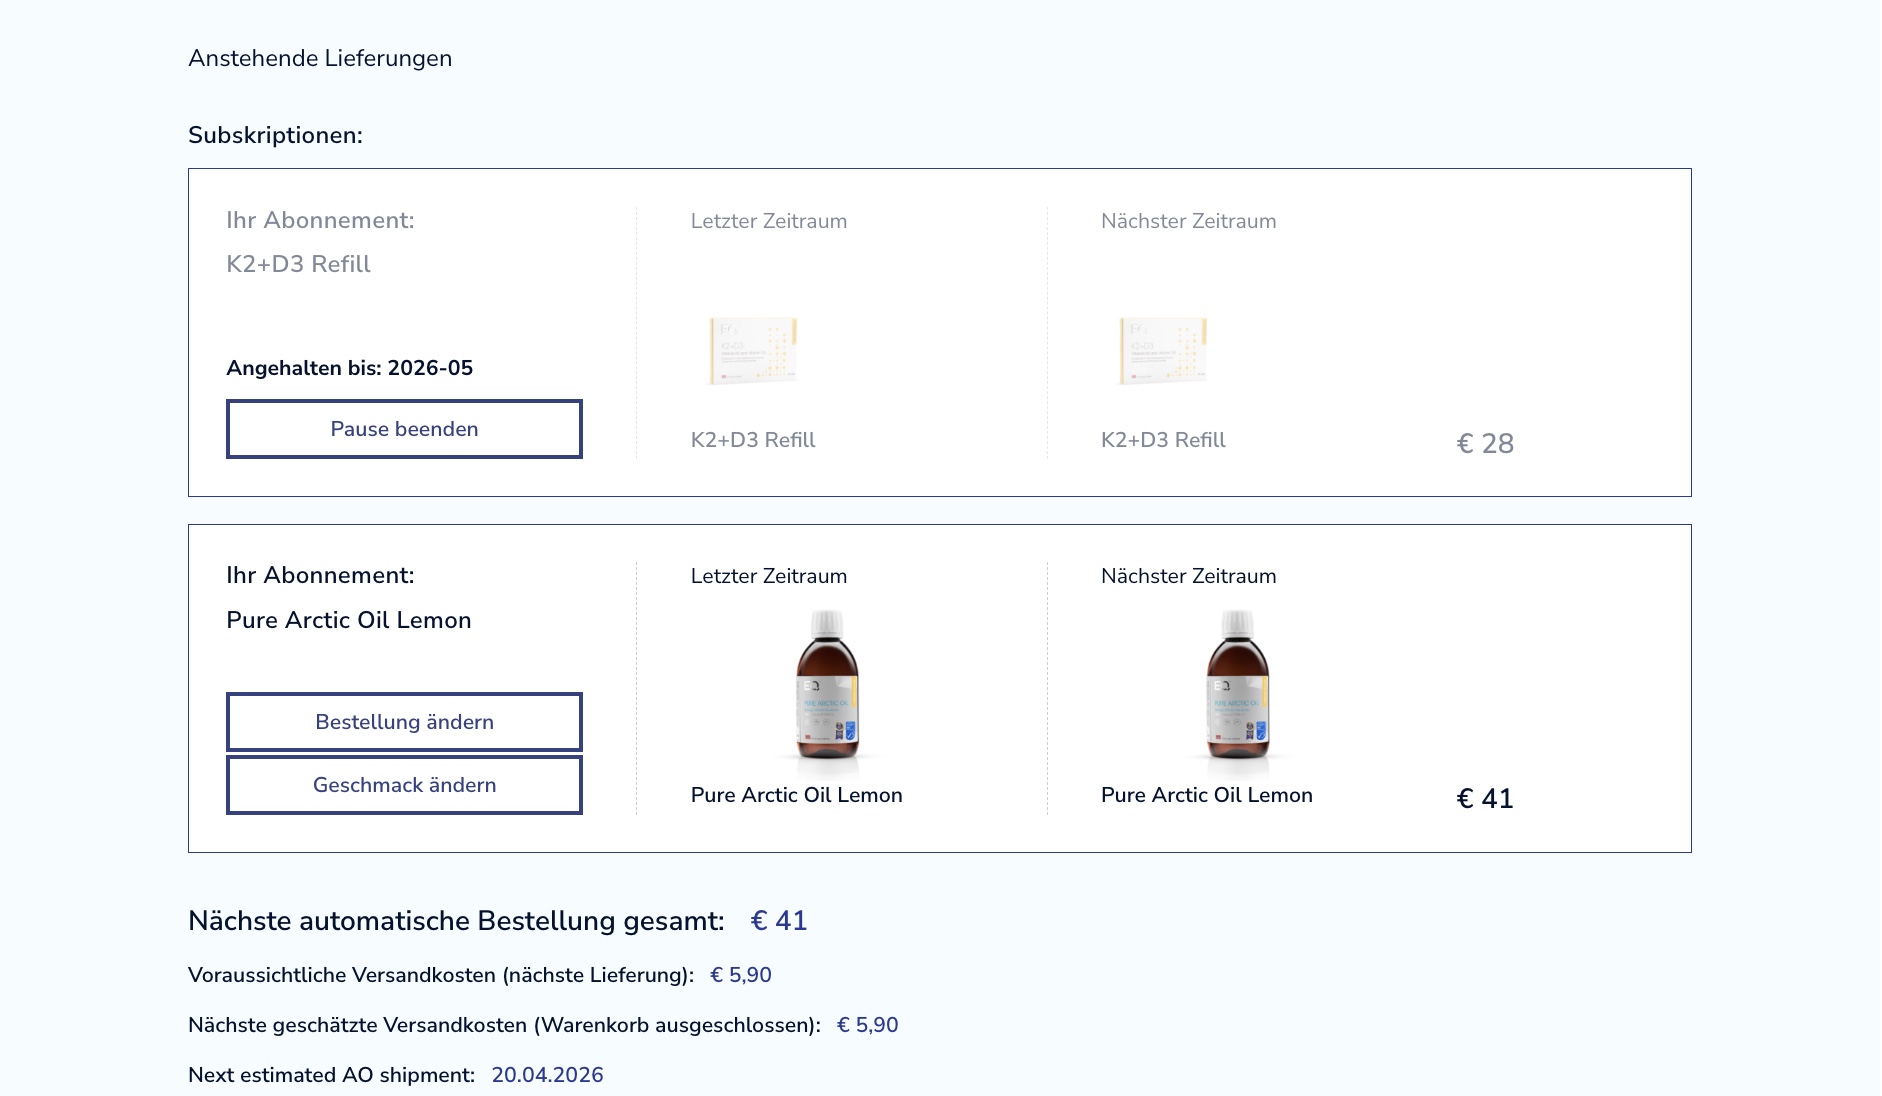Click the € 41 total next to Bestellung gesamt
The image size is (1882, 1096).
pyautogui.click(x=779, y=921)
